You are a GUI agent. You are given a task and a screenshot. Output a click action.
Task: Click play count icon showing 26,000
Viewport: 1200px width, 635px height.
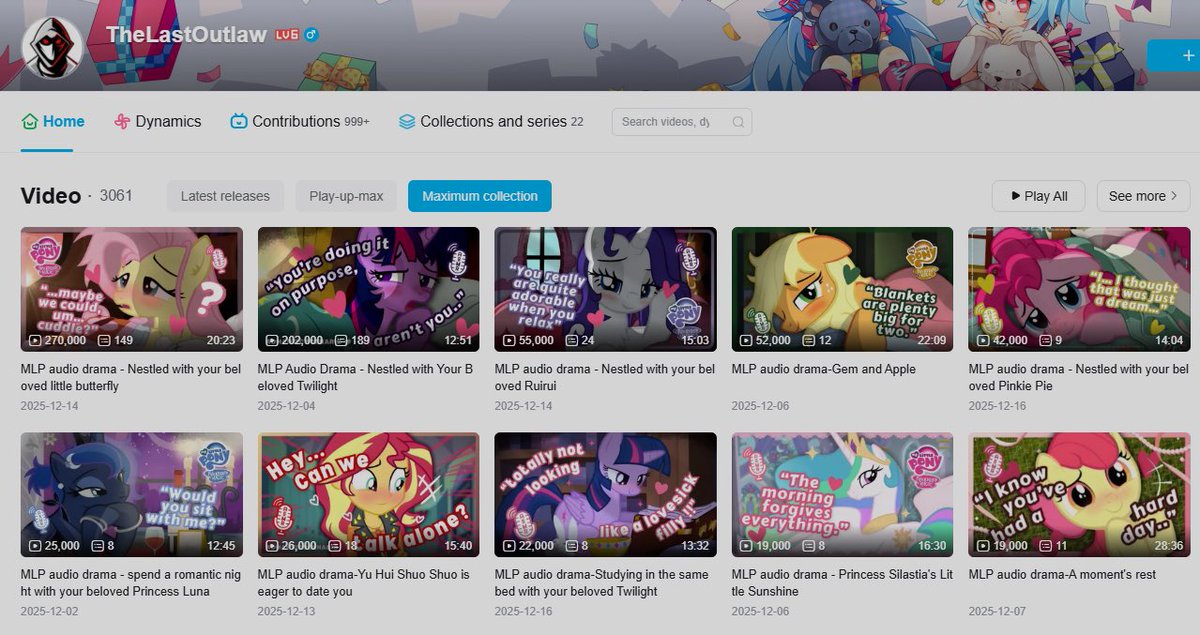(272, 546)
